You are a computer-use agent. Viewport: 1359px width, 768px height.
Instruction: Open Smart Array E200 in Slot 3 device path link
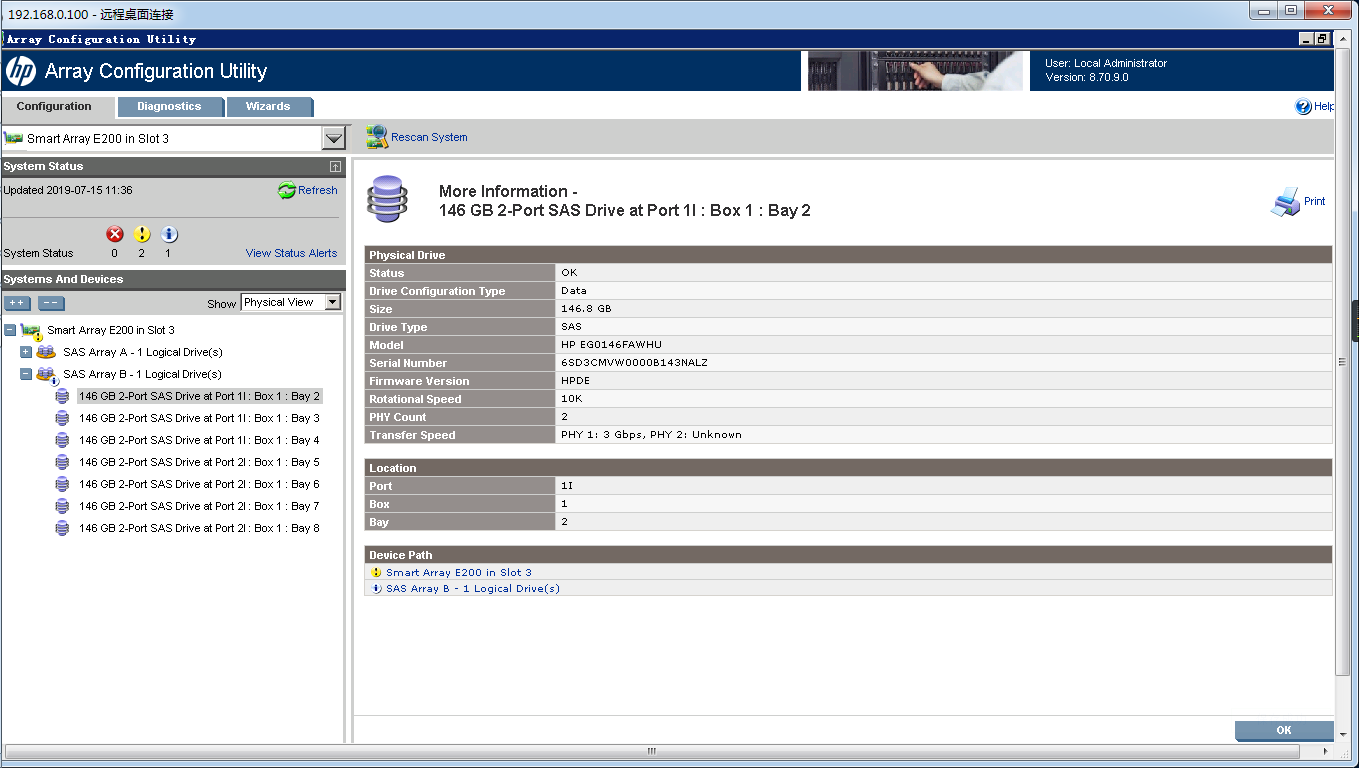[459, 573]
